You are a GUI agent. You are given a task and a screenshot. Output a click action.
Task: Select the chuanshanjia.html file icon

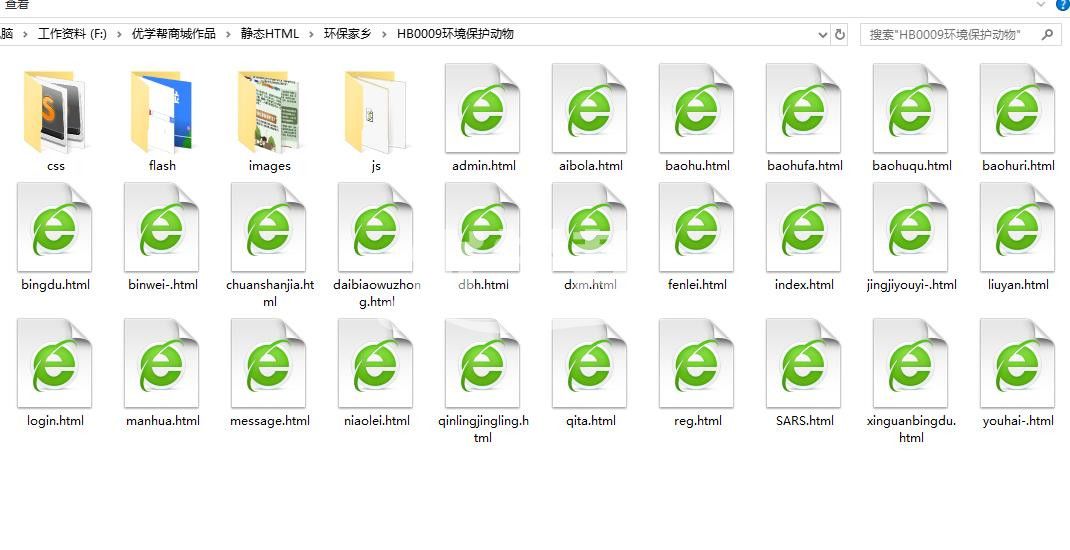pos(269,231)
